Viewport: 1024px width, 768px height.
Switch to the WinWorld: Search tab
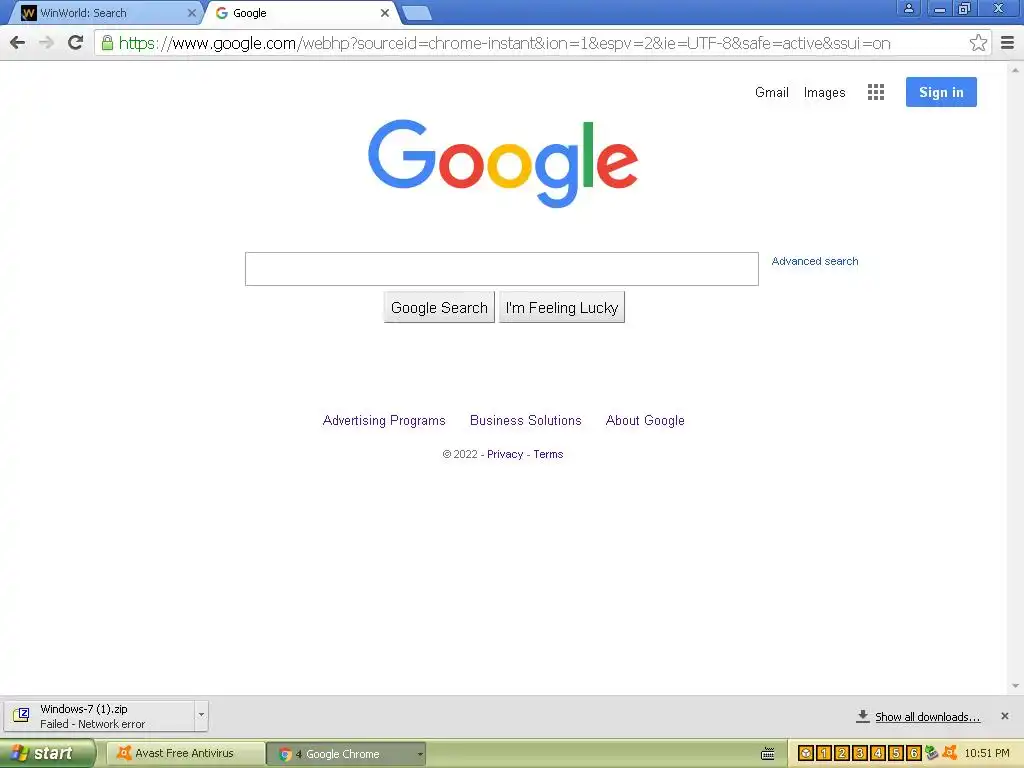104,13
